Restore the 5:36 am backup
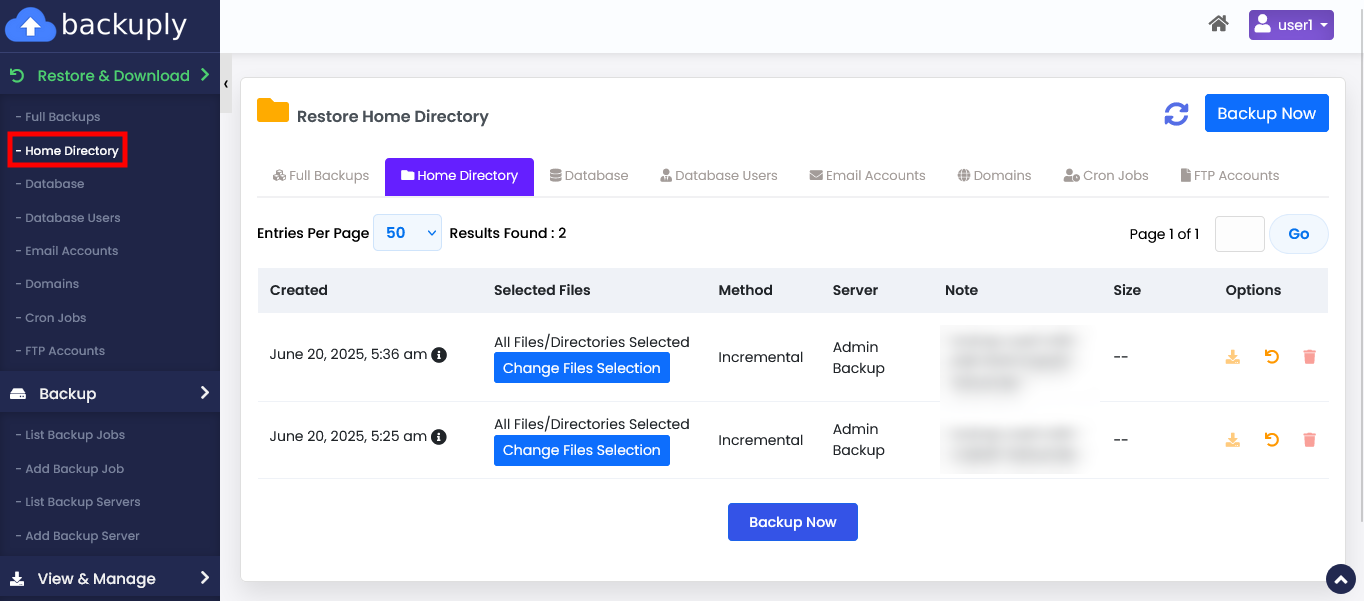 1271,357
